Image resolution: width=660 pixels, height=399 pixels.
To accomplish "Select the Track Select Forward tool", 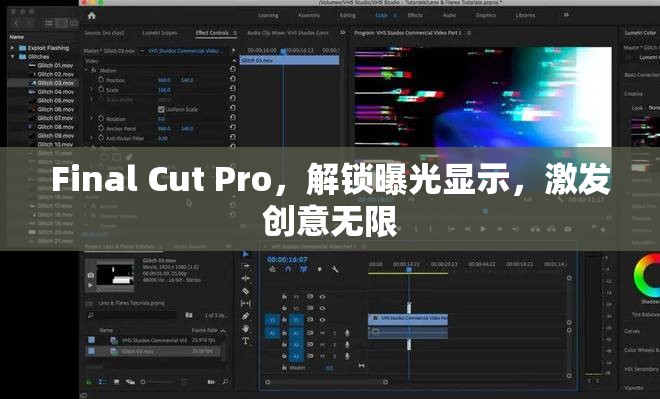I will pos(246,266).
